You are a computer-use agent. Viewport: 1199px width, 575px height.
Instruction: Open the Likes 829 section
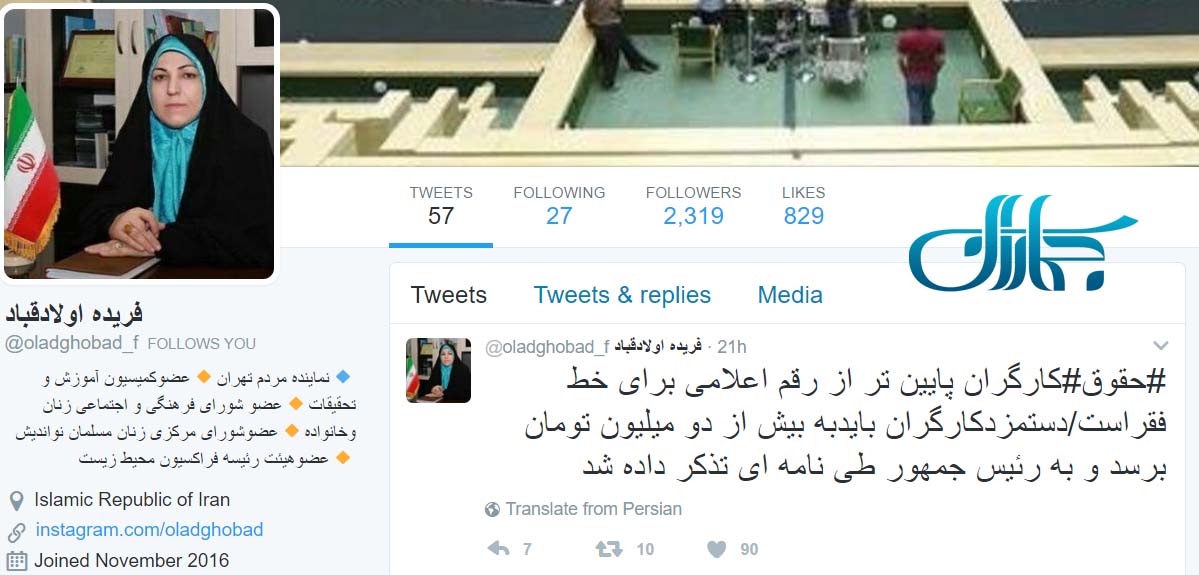(x=804, y=206)
